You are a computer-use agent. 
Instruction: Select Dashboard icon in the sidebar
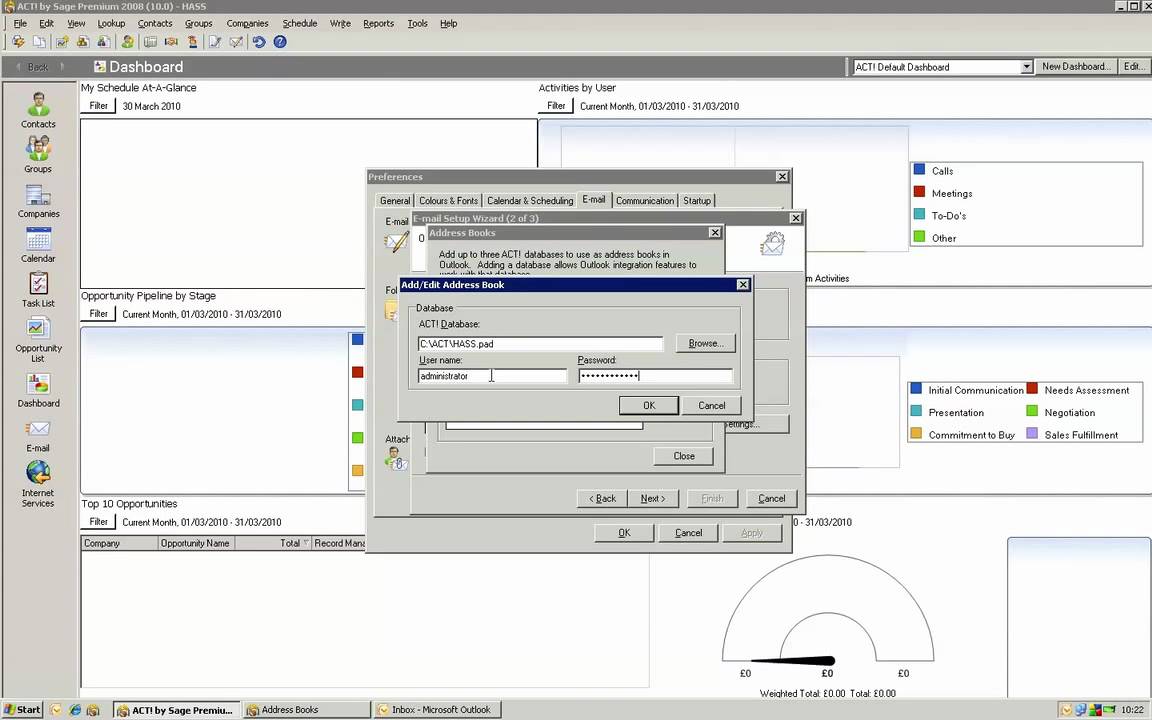[x=38, y=389]
